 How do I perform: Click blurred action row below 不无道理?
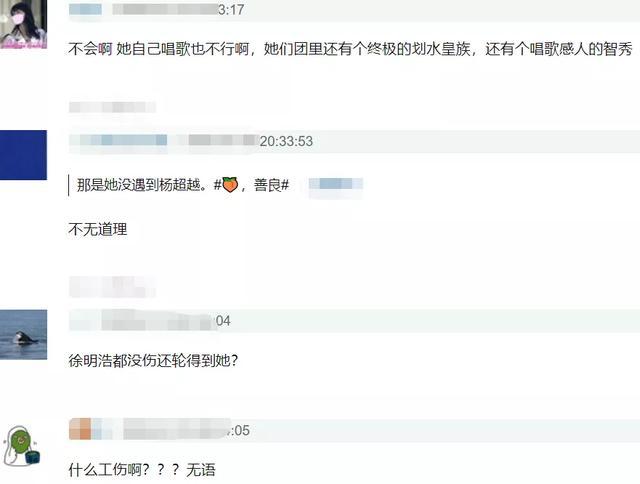(x=112, y=286)
